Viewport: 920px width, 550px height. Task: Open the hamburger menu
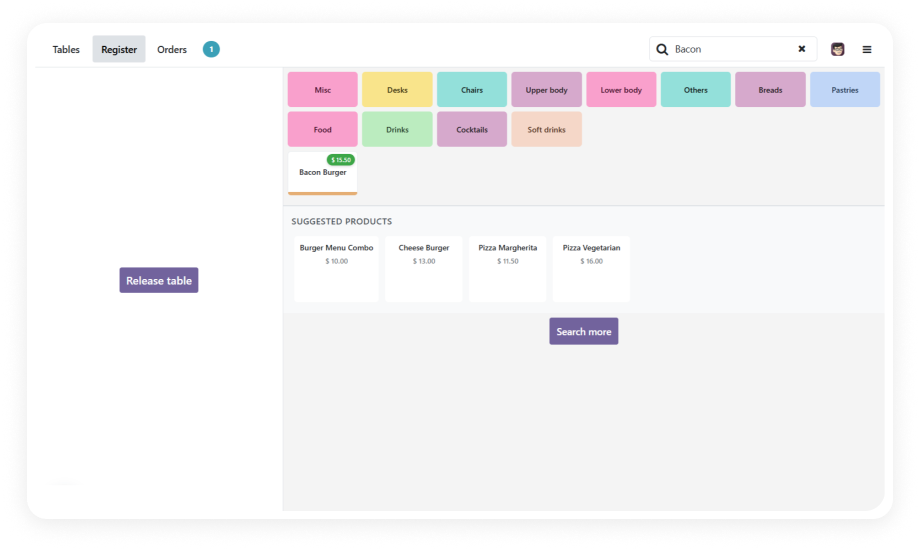(x=867, y=50)
